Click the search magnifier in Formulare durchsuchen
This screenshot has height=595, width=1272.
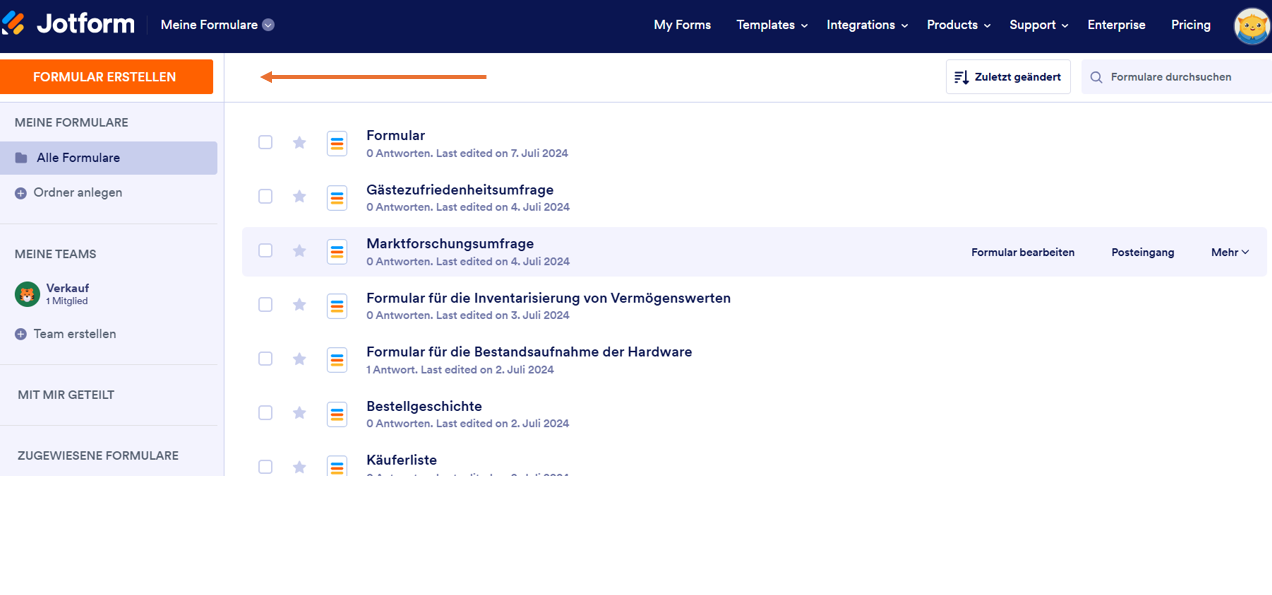point(1095,77)
